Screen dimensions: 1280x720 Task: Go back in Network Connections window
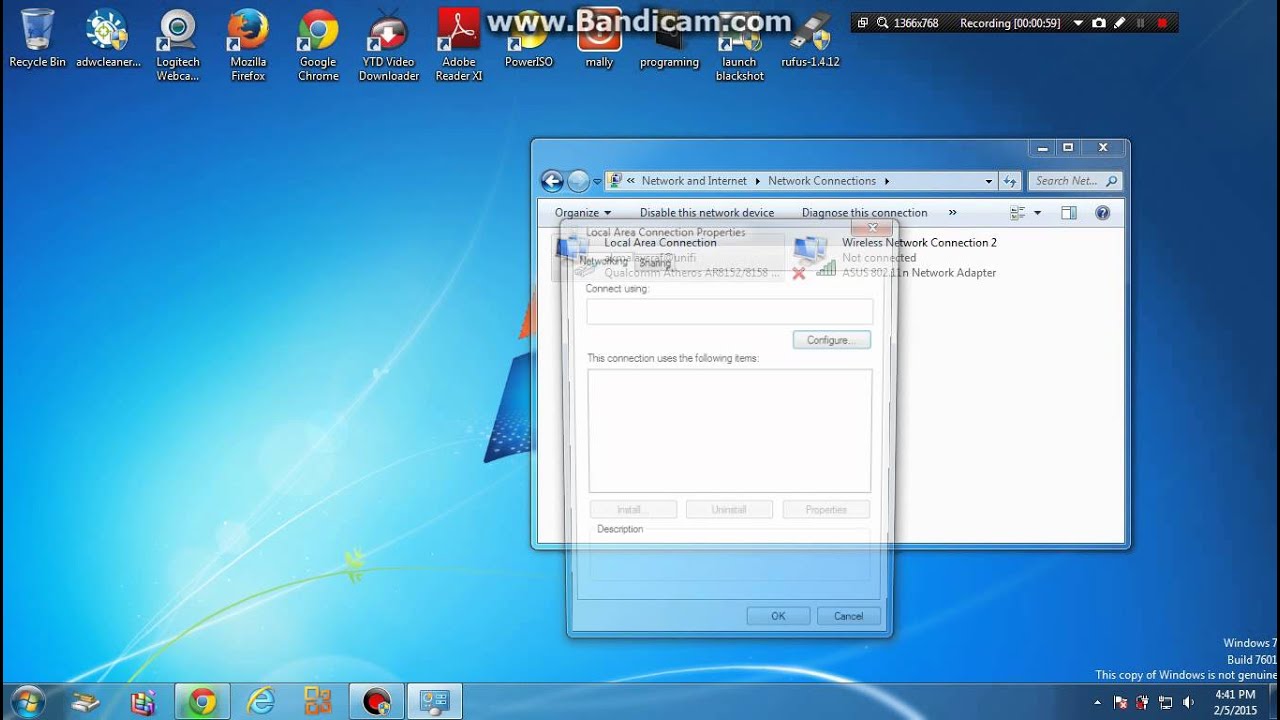(552, 181)
